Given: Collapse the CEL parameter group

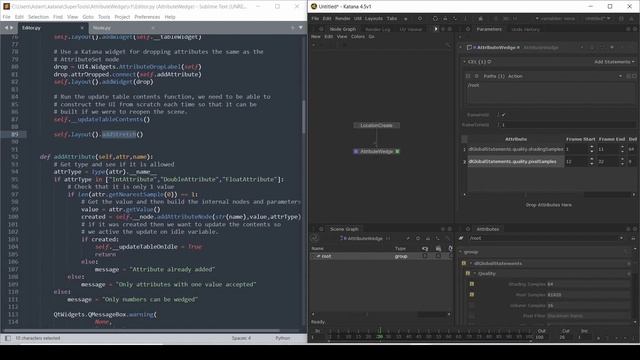Looking at the screenshot, I should [x=464, y=62].
